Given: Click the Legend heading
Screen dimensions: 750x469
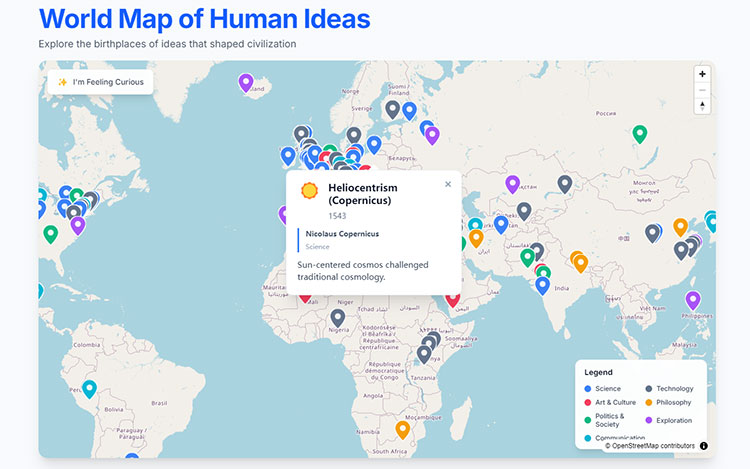Looking at the screenshot, I should click(598, 372).
